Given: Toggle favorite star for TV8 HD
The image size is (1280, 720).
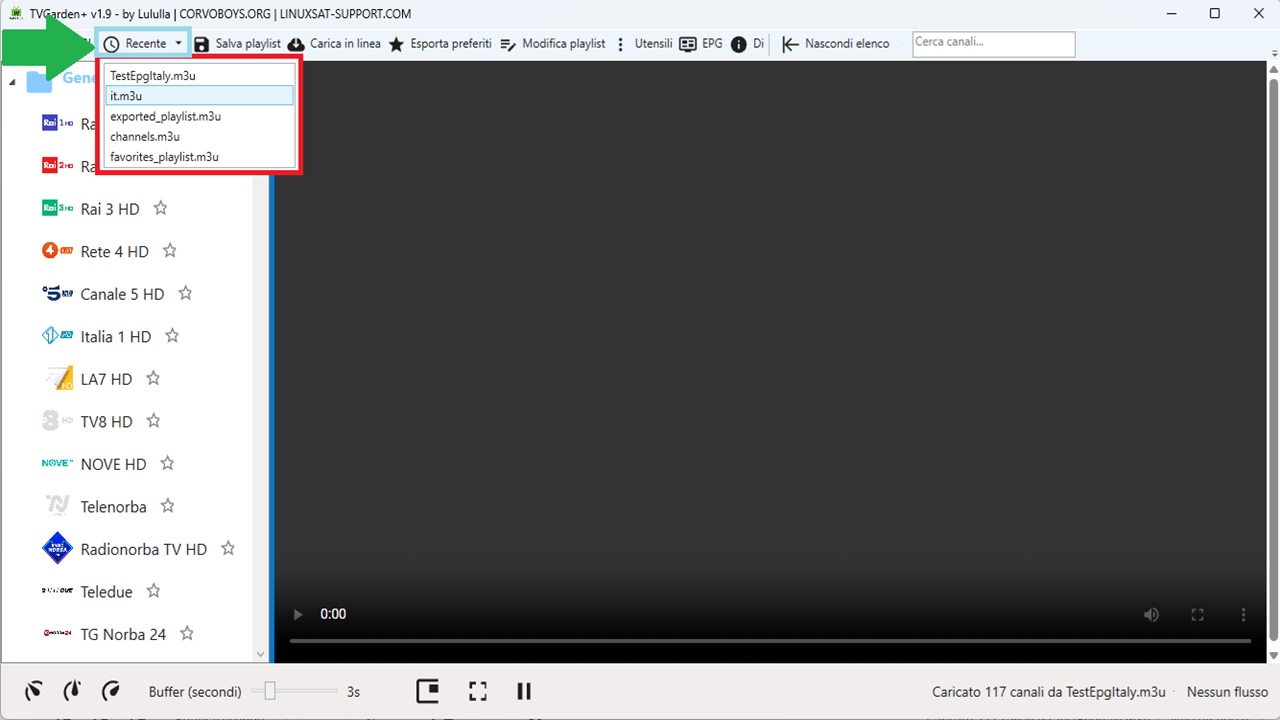Looking at the screenshot, I should coord(153,421).
